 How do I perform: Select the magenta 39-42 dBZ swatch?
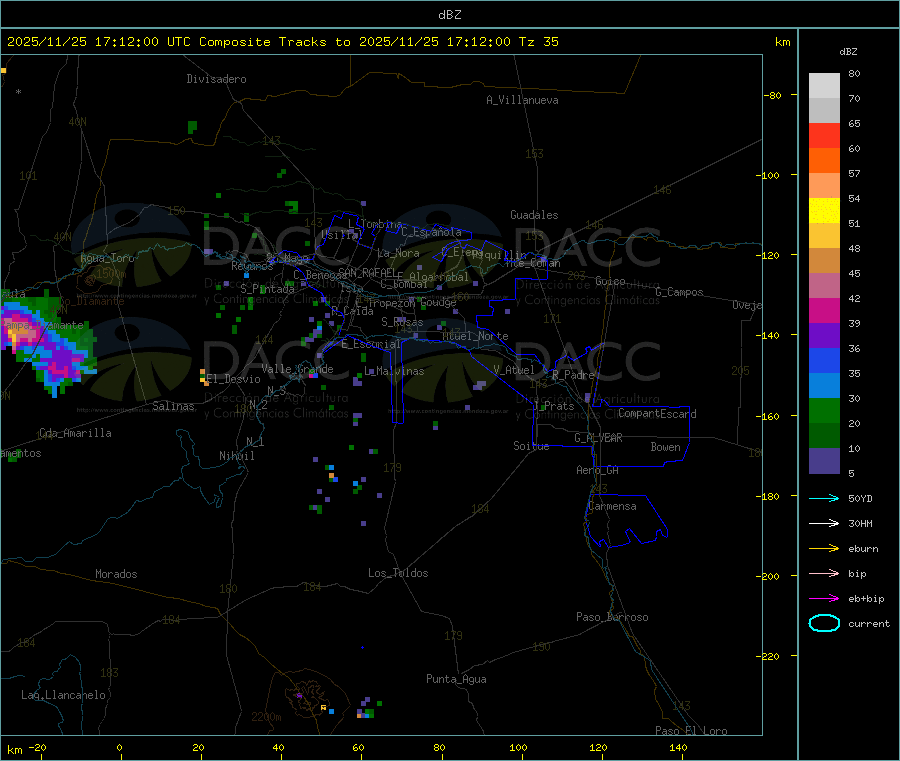[x=824, y=310]
